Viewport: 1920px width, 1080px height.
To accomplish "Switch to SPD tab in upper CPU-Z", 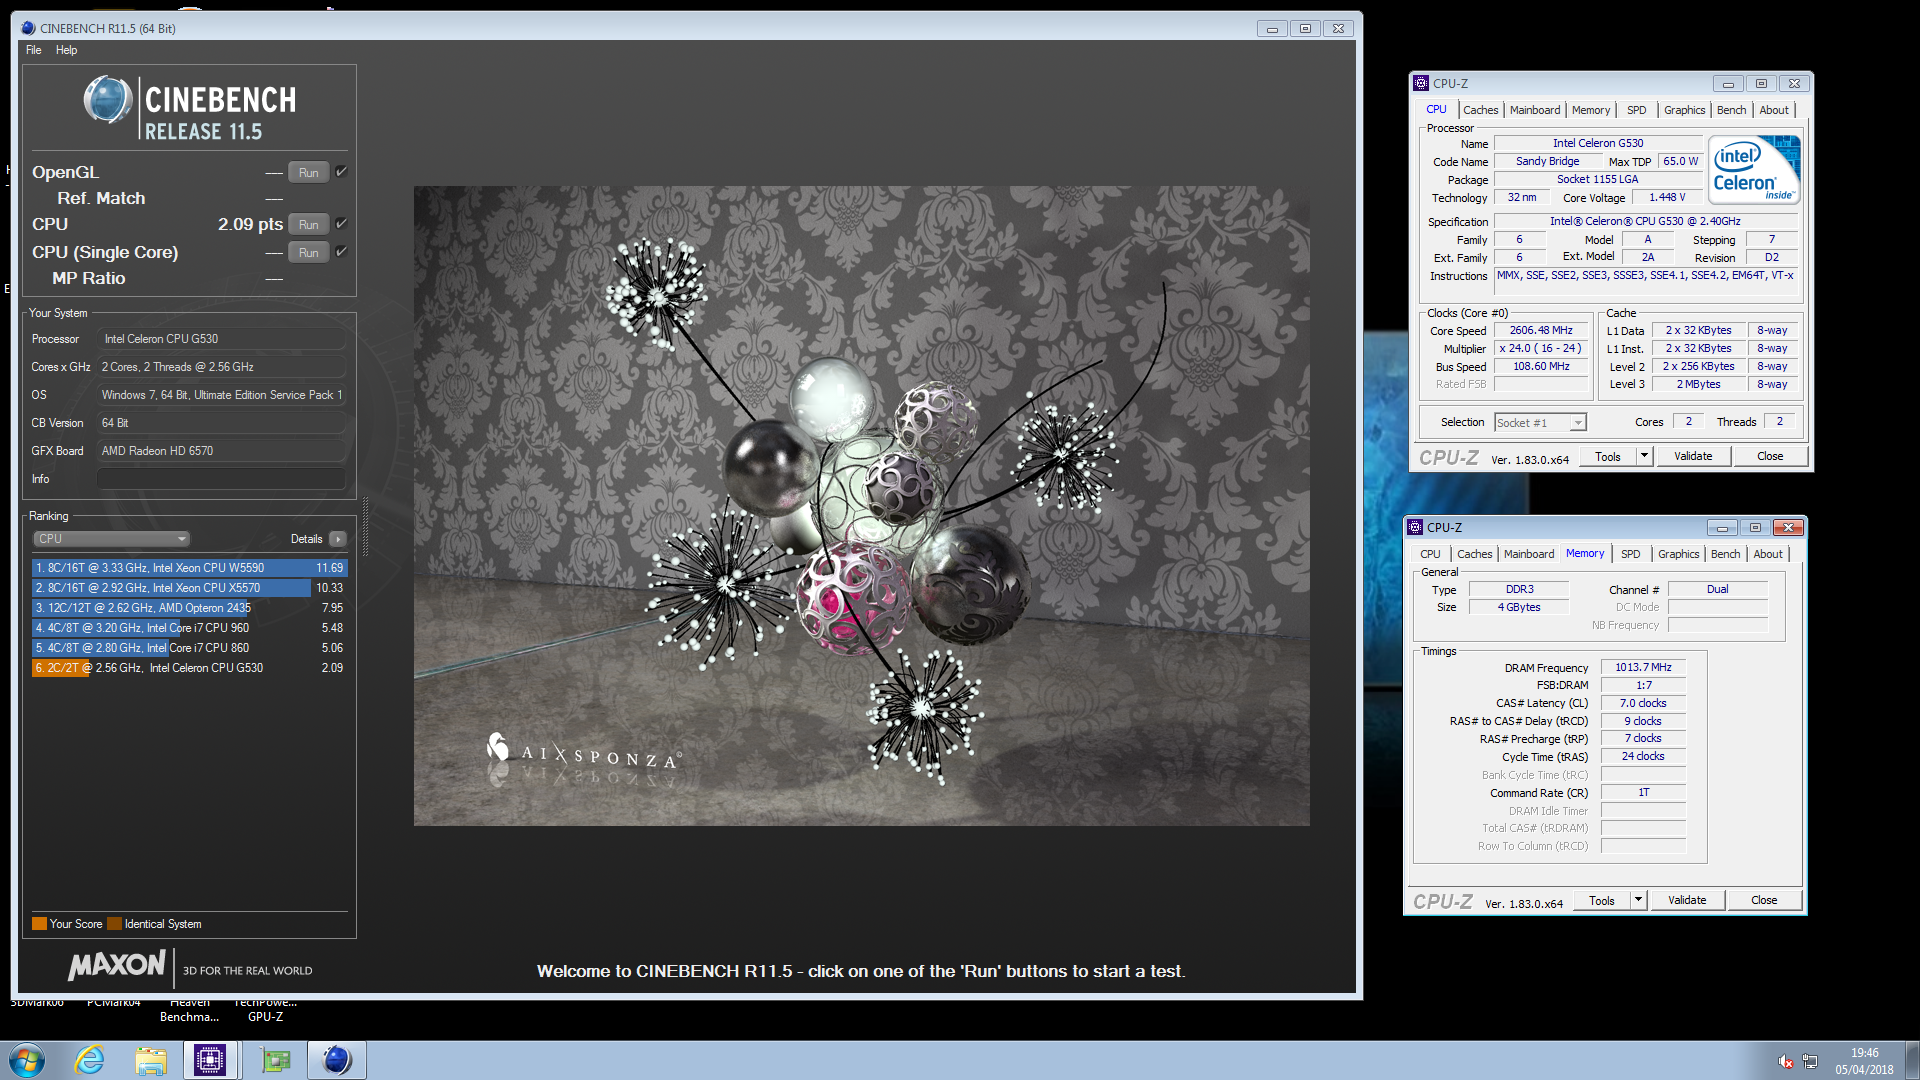I will 1636,110.
